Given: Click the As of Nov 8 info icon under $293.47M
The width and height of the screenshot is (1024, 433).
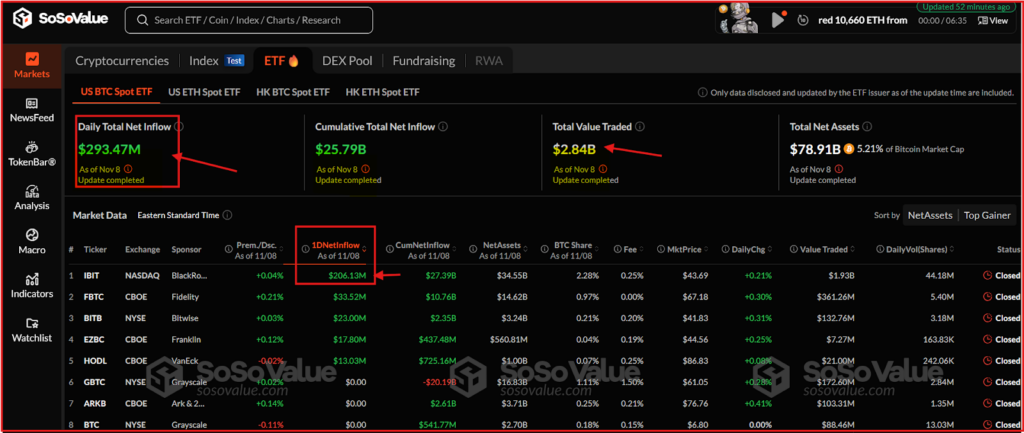Looking at the screenshot, I should 128,169.
